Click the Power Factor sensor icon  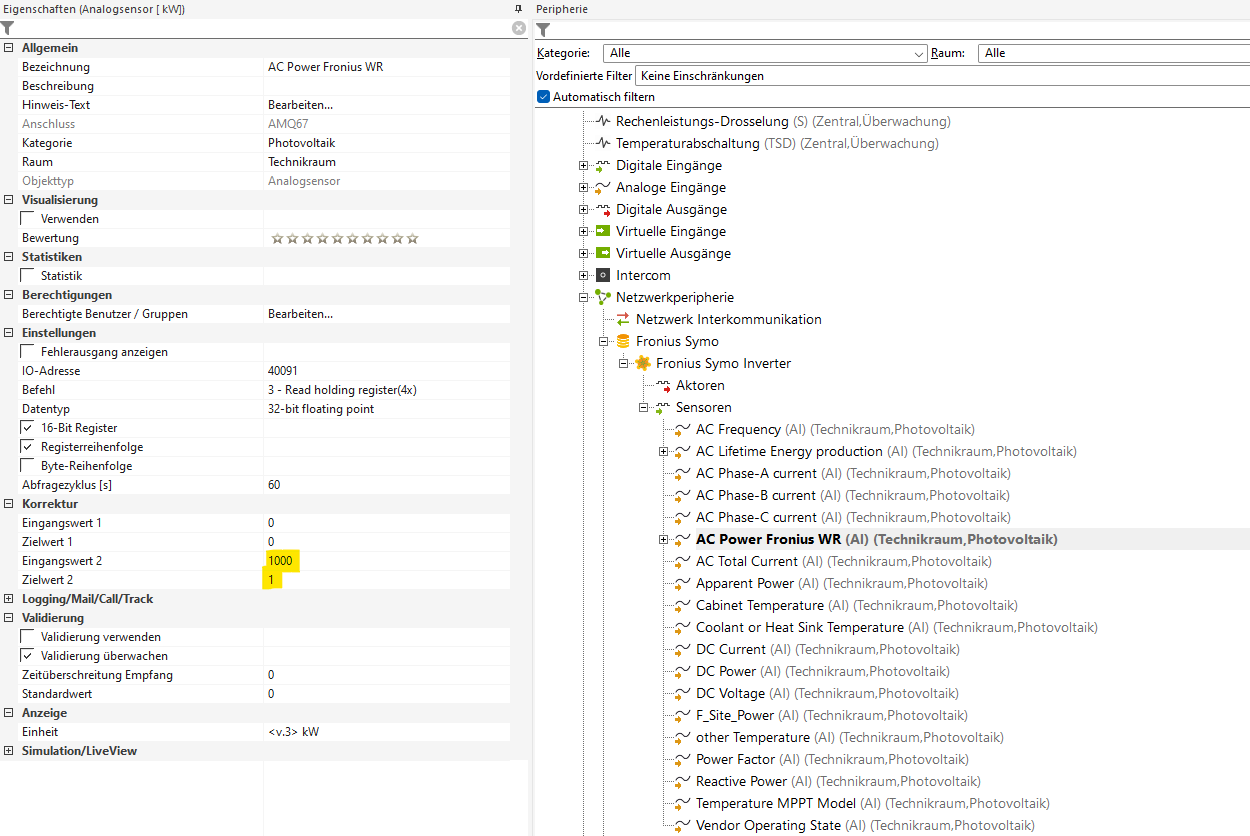pos(683,759)
